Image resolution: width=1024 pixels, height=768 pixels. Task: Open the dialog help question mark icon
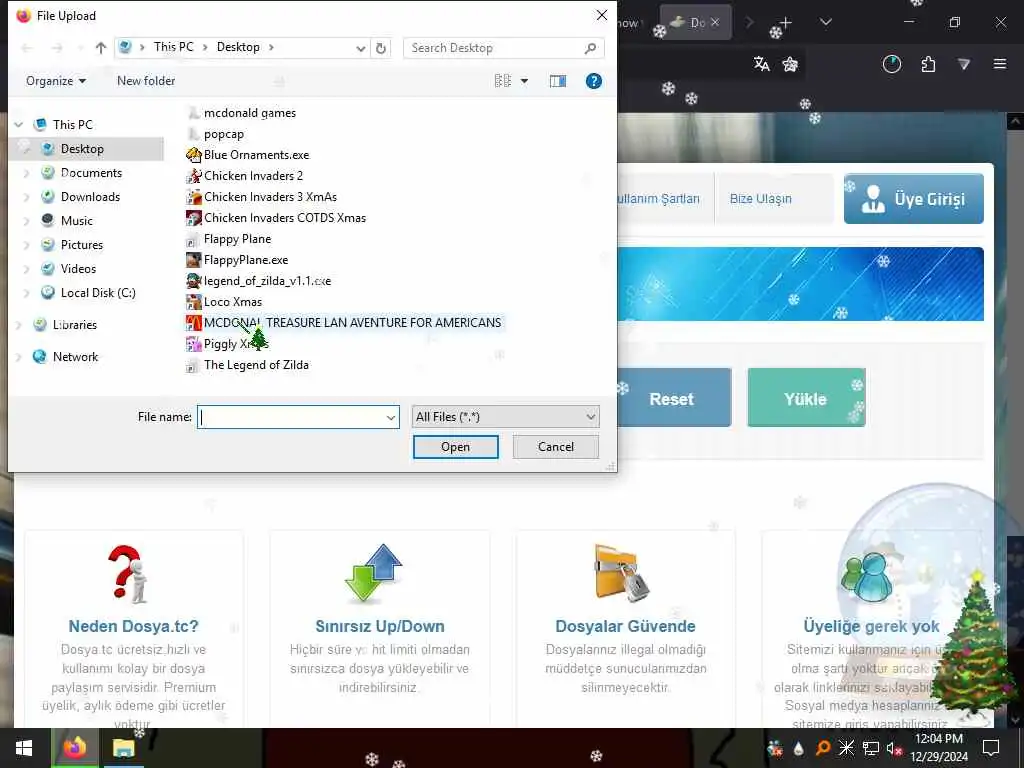coord(594,81)
